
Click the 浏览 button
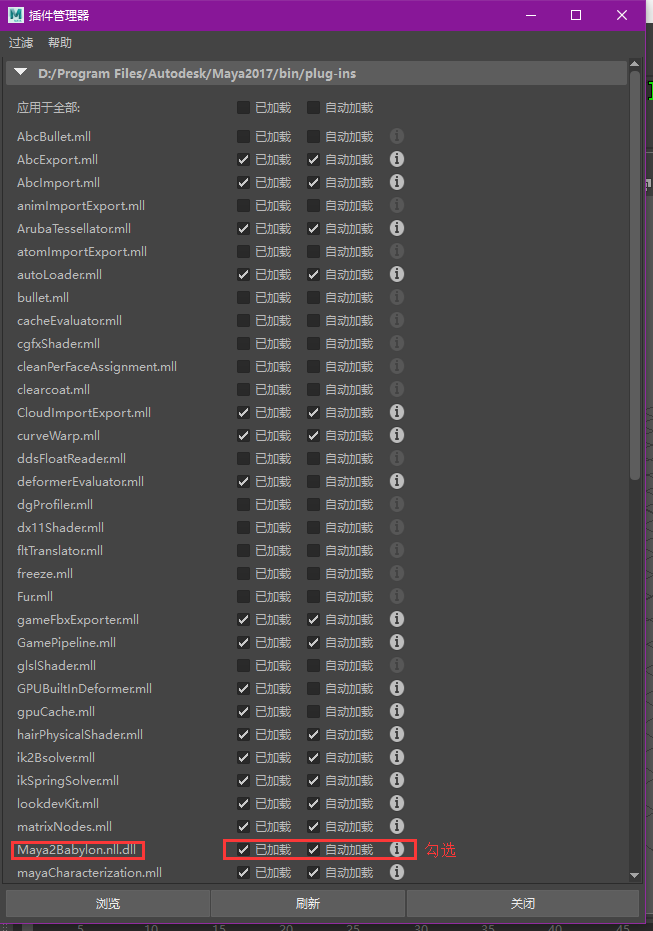[x=108, y=903]
